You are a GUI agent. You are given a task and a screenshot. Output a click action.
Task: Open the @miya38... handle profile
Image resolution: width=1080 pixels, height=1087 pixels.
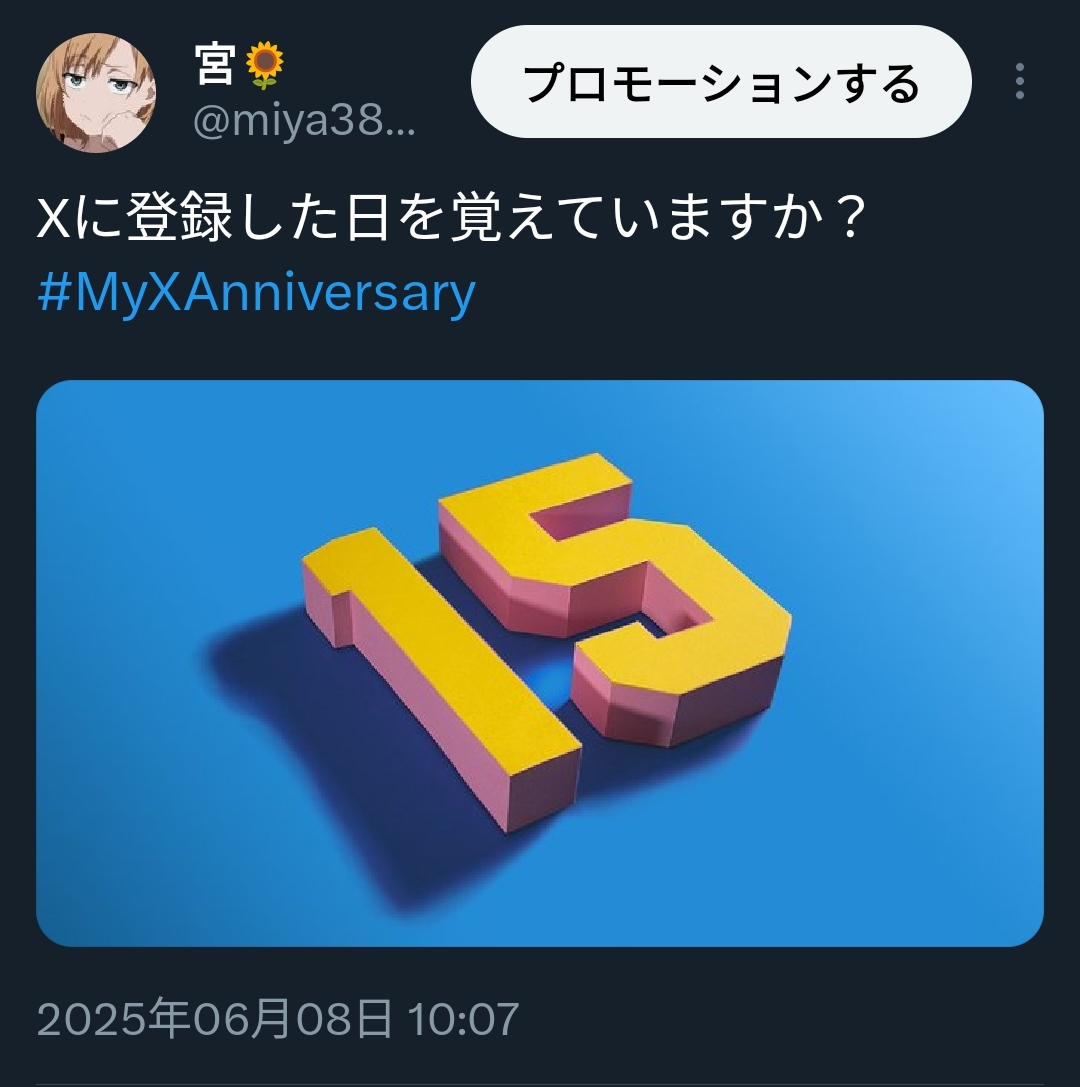tap(304, 121)
